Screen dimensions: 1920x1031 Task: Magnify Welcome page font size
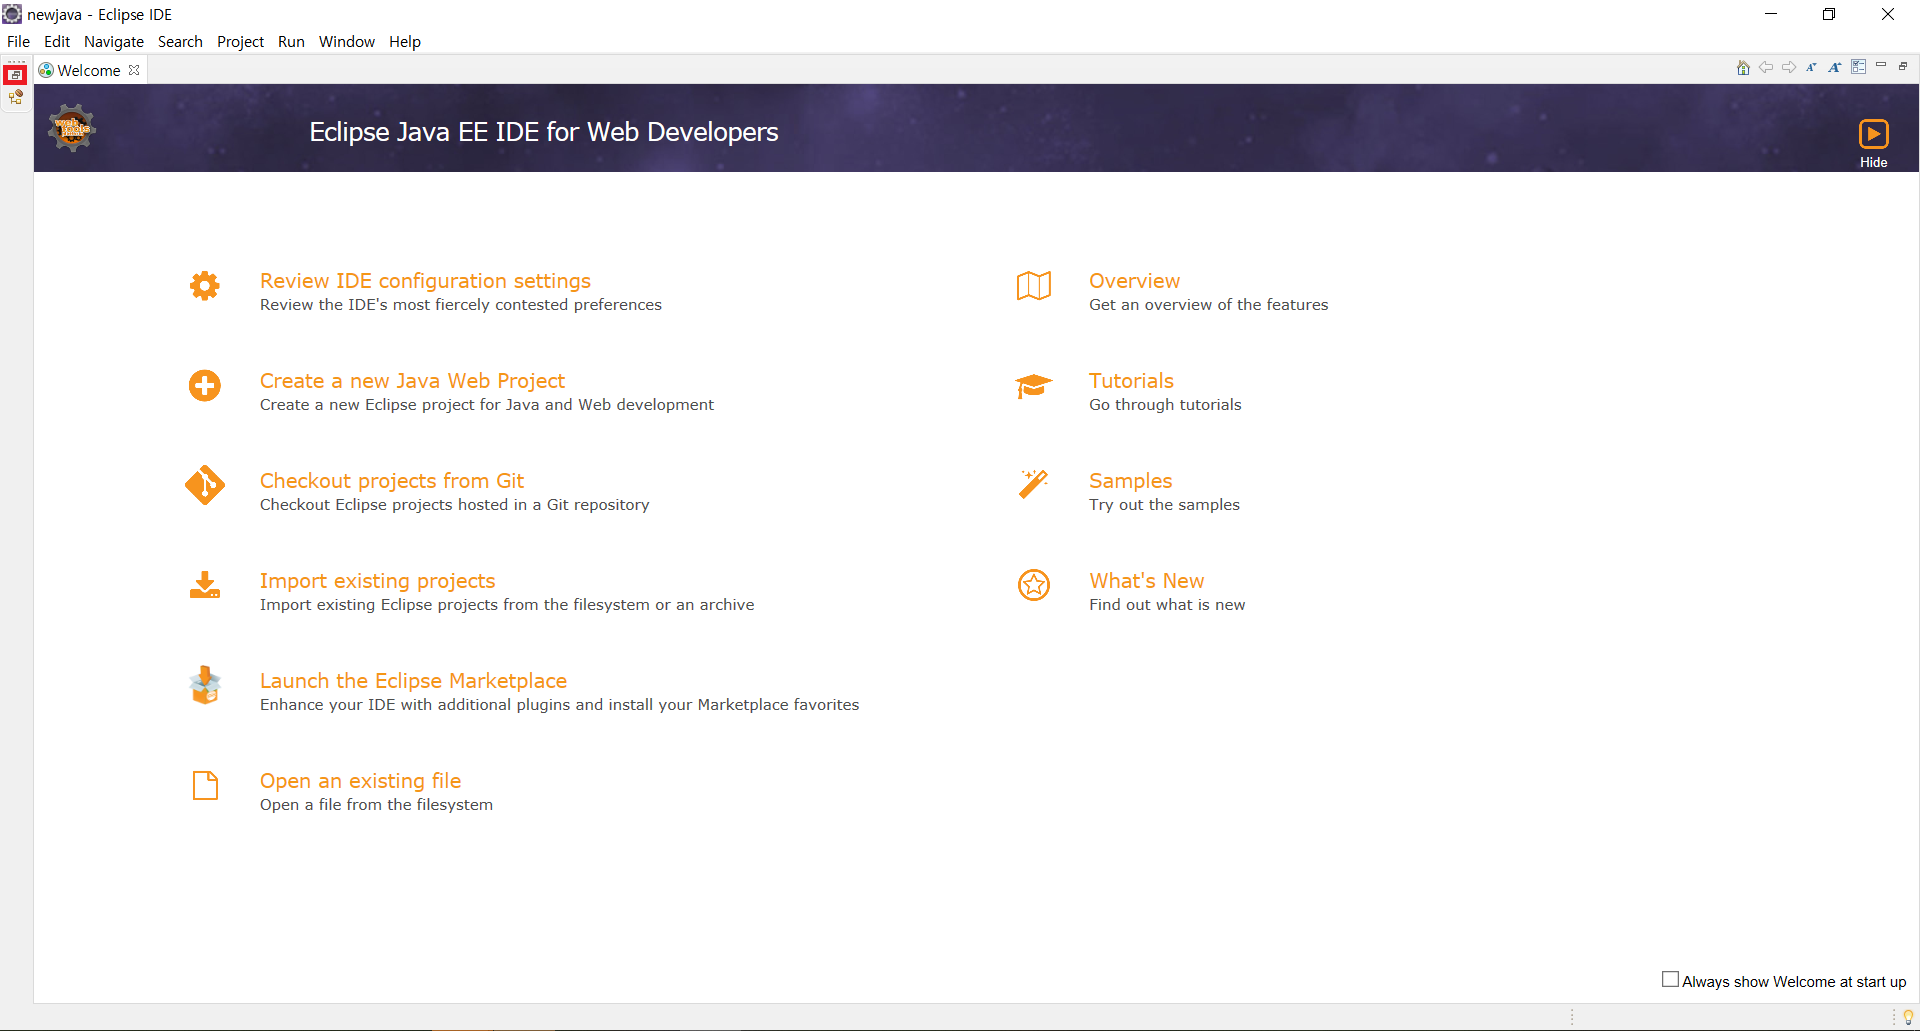click(x=1835, y=67)
